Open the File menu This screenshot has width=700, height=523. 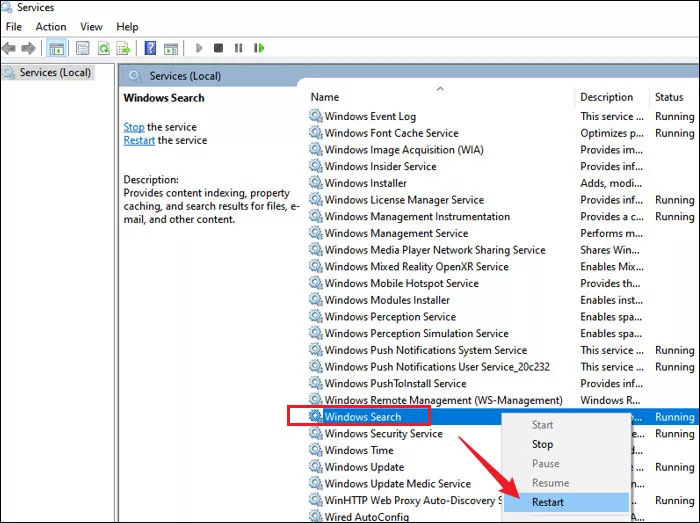(14, 27)
